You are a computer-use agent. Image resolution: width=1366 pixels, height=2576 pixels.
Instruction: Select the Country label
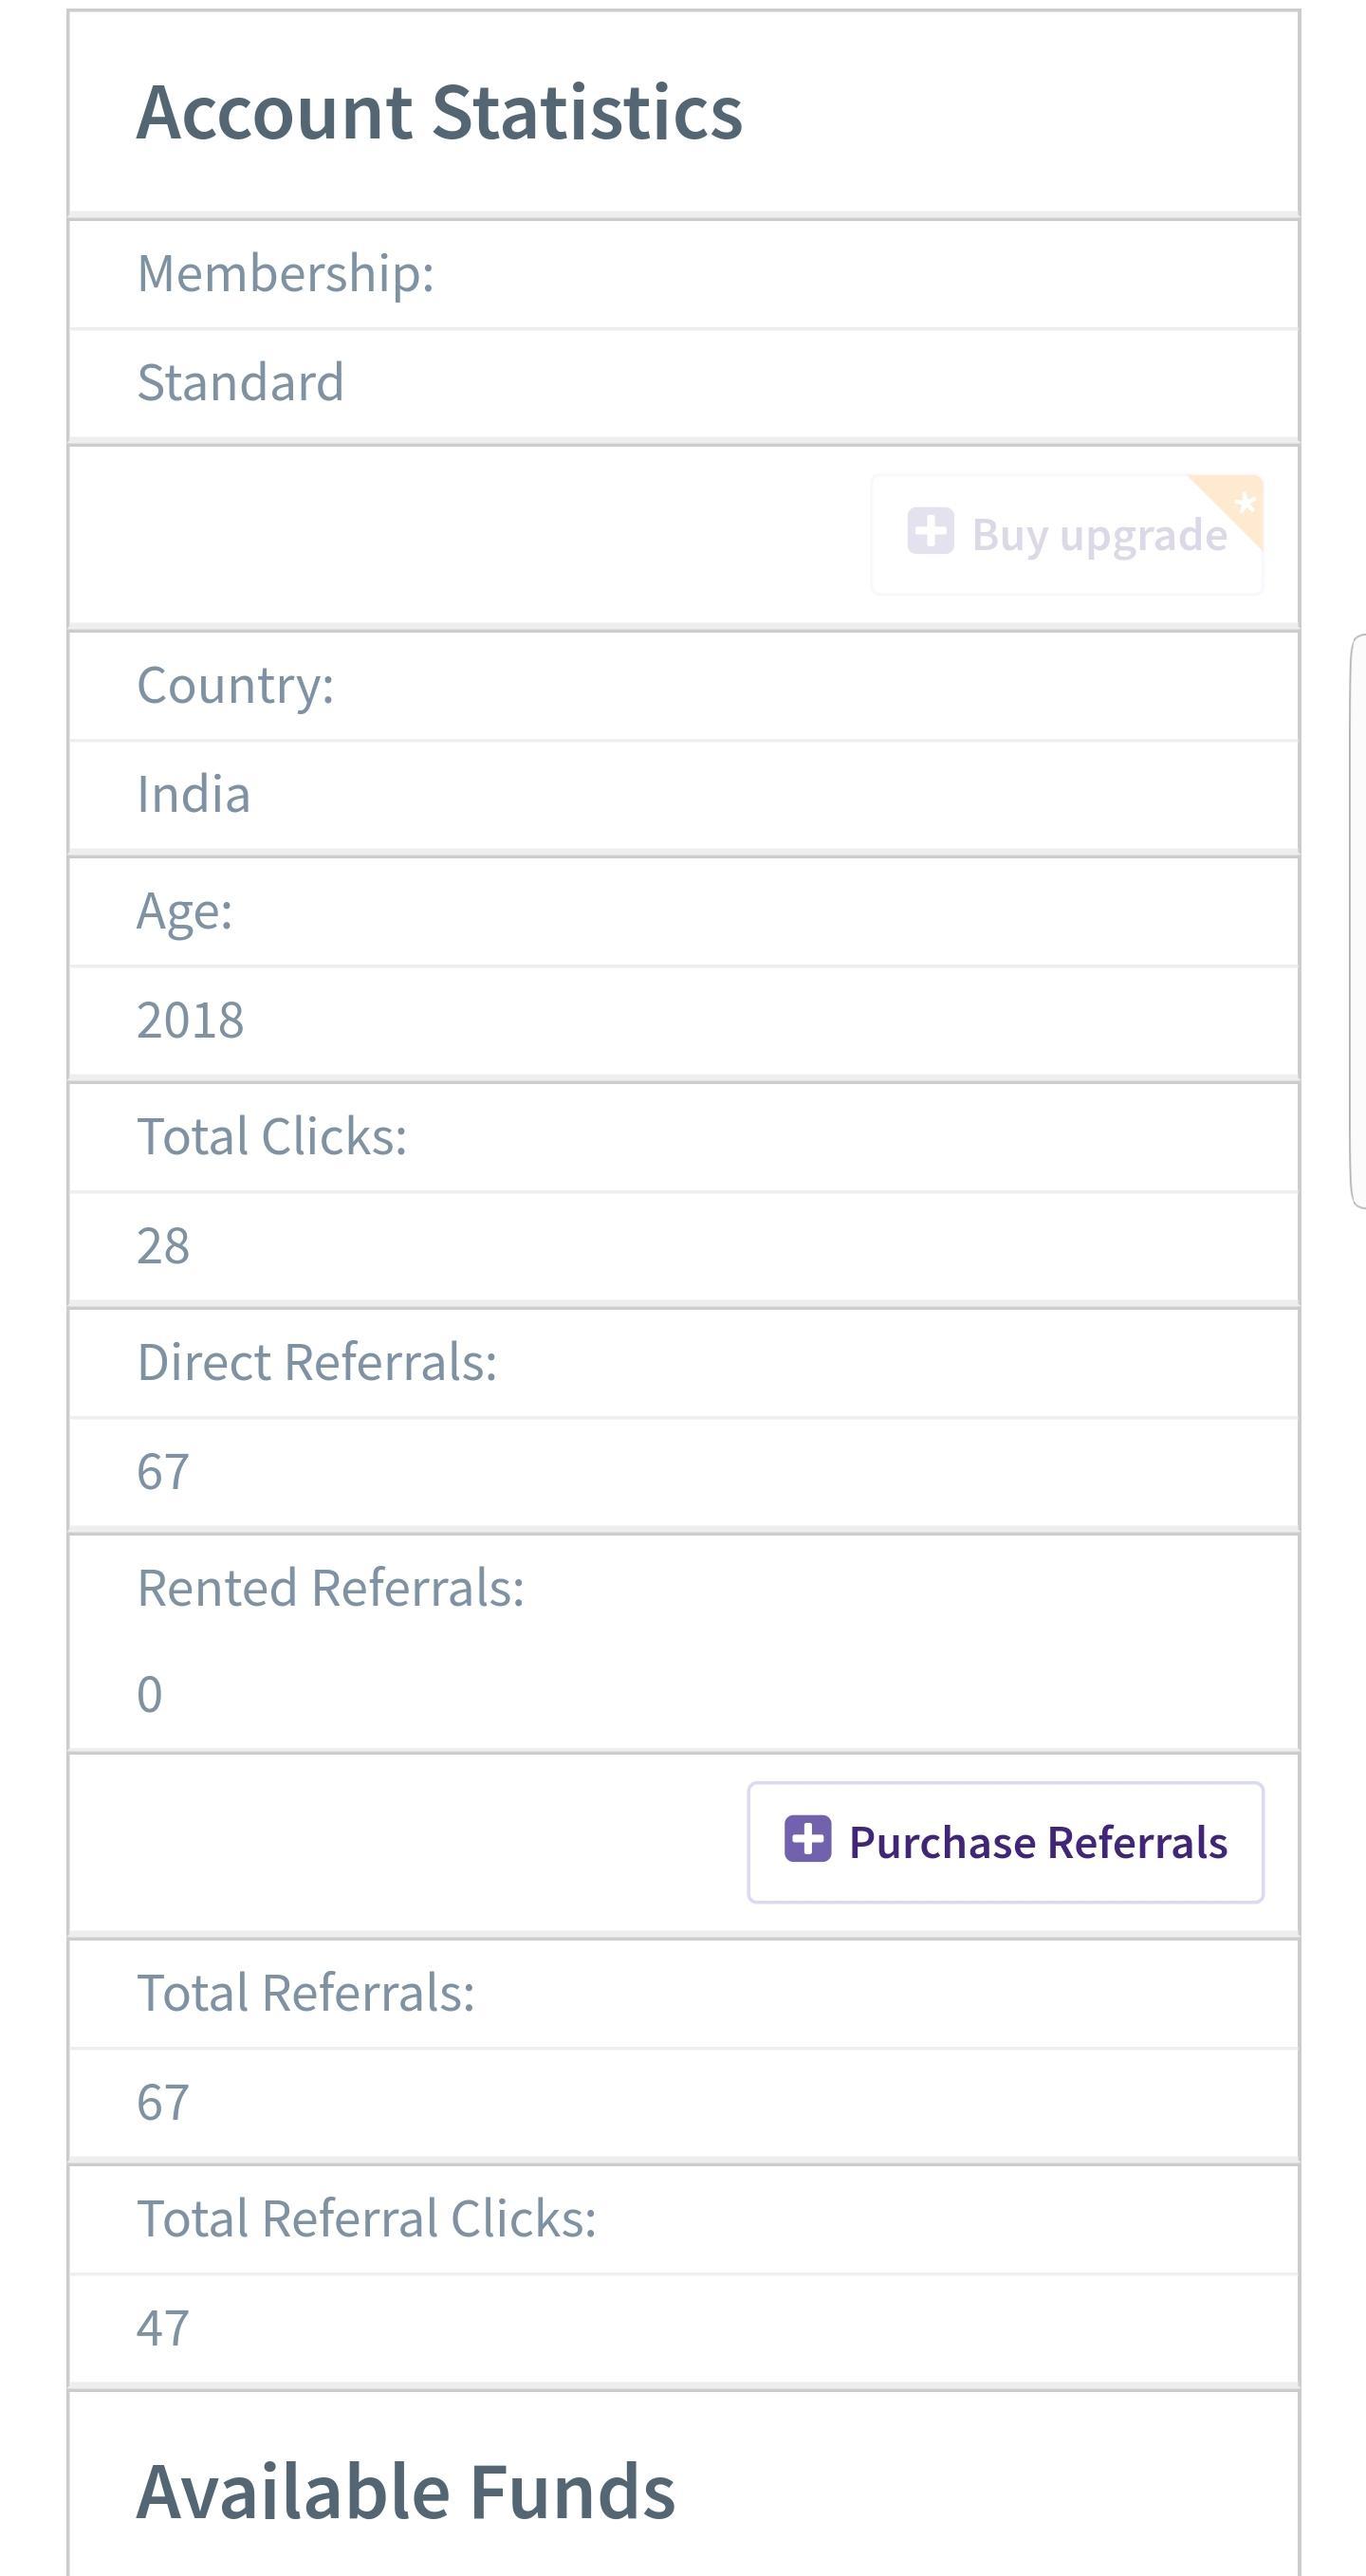pos(235,685)
